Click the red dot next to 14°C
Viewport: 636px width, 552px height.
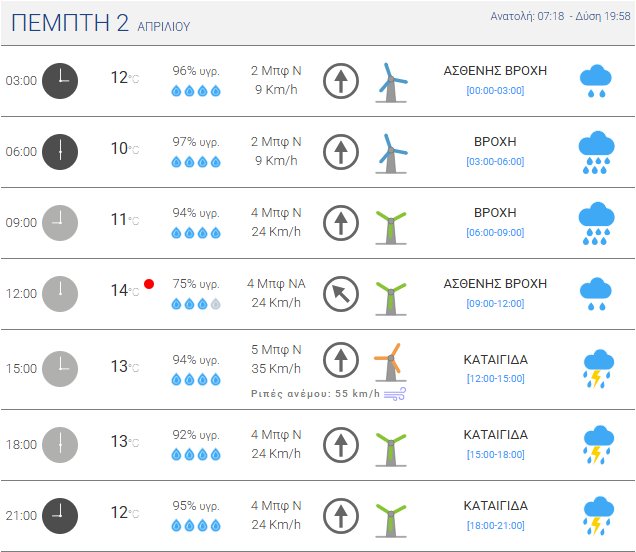pyautogui.click(x=149, y=285)
